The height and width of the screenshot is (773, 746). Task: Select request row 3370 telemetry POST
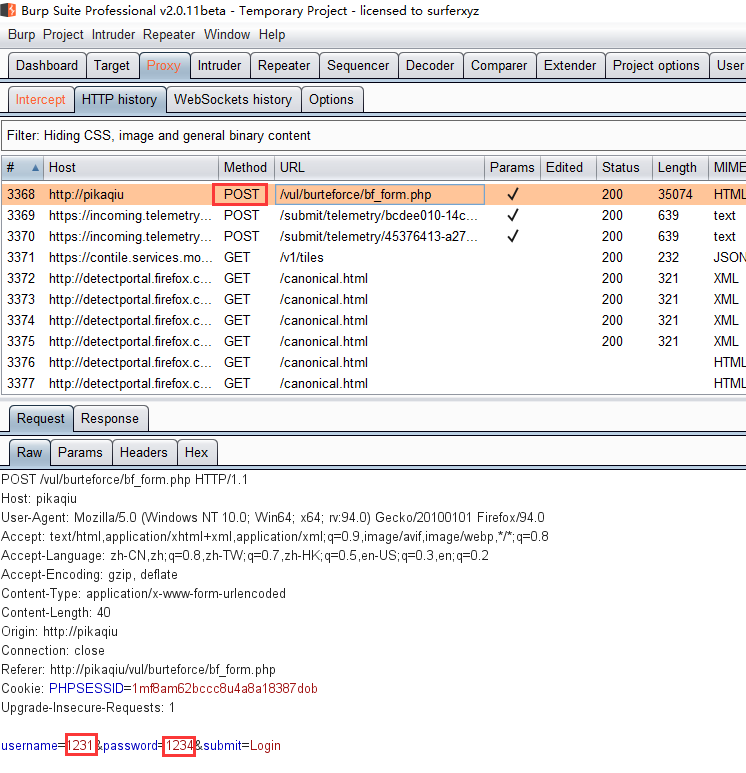(373, 237)
